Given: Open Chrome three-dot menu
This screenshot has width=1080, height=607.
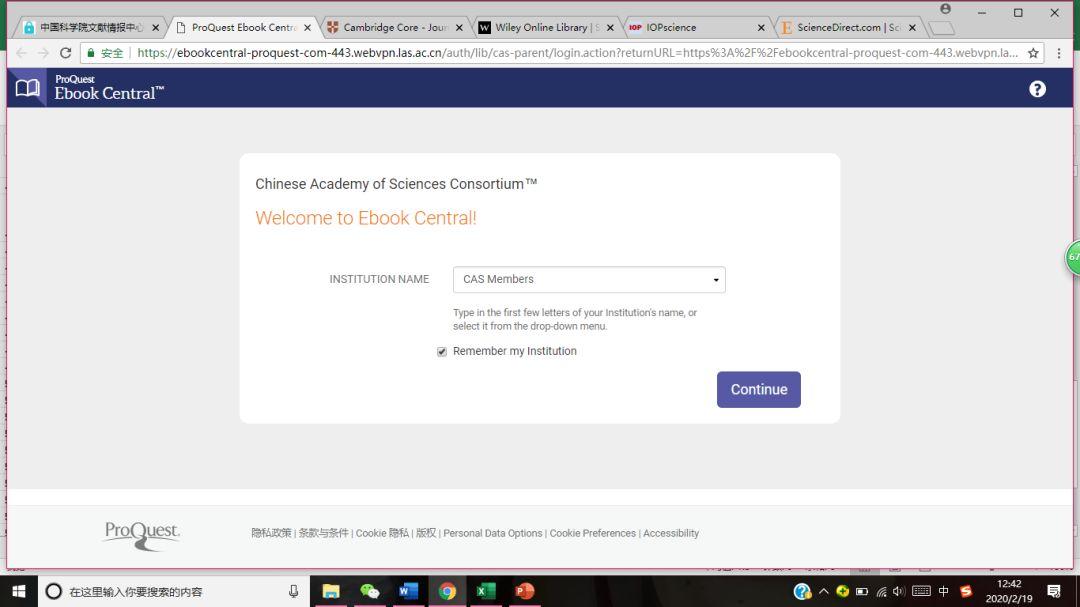Looking at the screenshot, I should click(1059, 53).
